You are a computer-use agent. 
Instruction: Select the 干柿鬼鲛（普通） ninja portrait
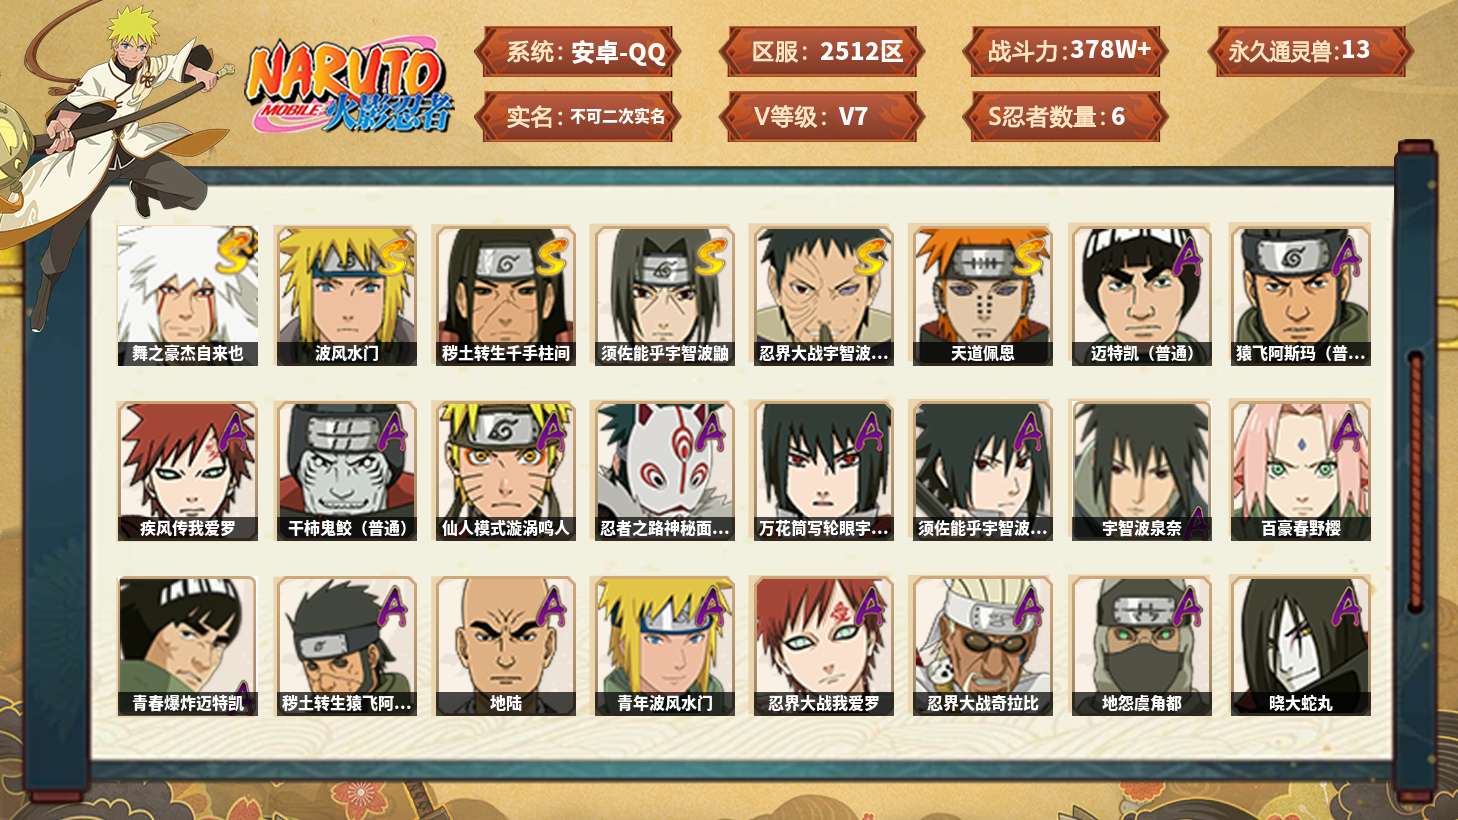[346, 471]
